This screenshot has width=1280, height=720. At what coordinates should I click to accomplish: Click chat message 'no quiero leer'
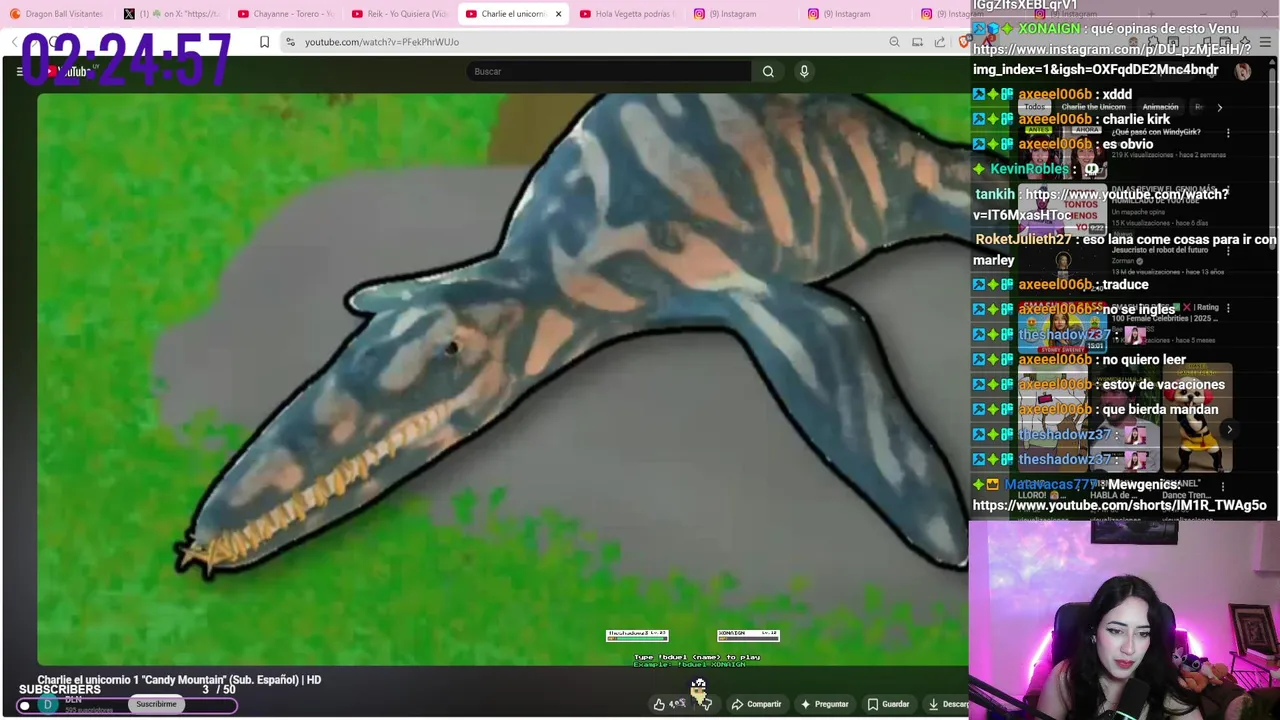[1144, 359]
